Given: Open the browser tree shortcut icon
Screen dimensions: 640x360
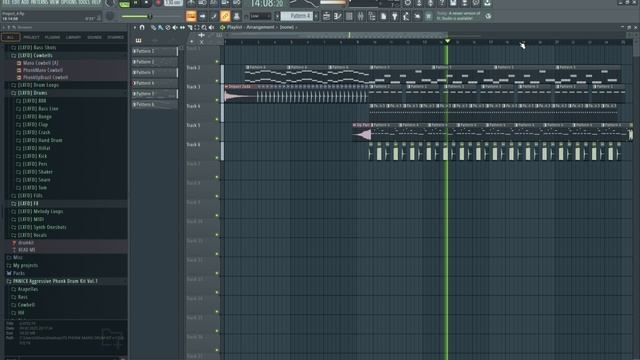Looking at the screenshot, I should click(x=372, y=16).
